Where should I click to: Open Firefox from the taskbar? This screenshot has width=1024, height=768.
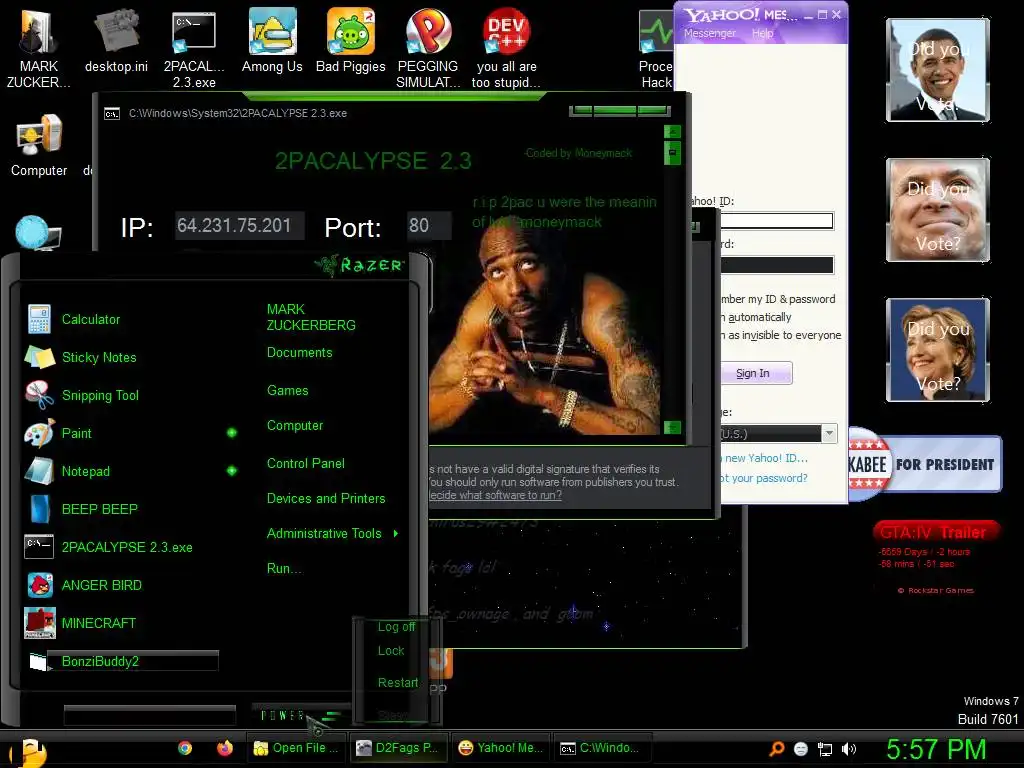pos(225,748)
